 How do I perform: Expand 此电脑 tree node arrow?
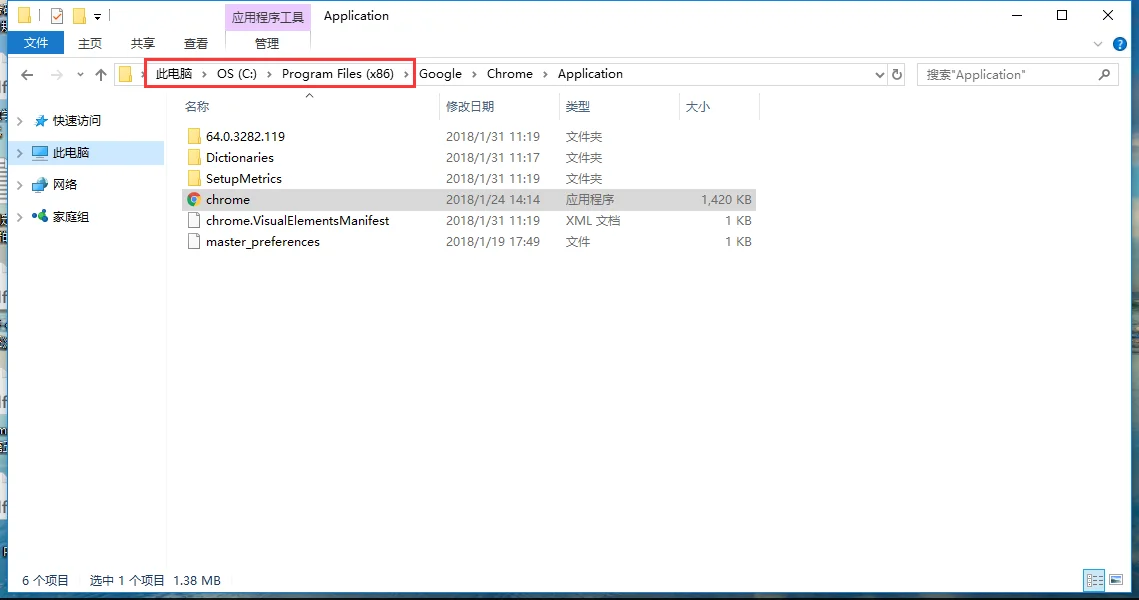tap(20, 153)
